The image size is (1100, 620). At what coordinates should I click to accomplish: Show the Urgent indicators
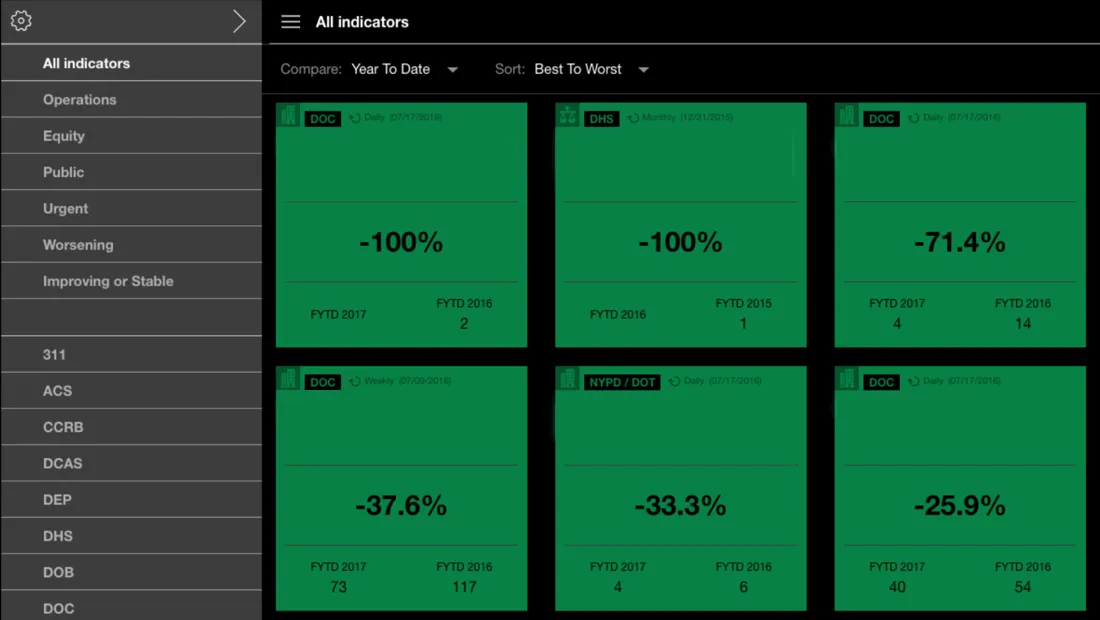[66, 209]
